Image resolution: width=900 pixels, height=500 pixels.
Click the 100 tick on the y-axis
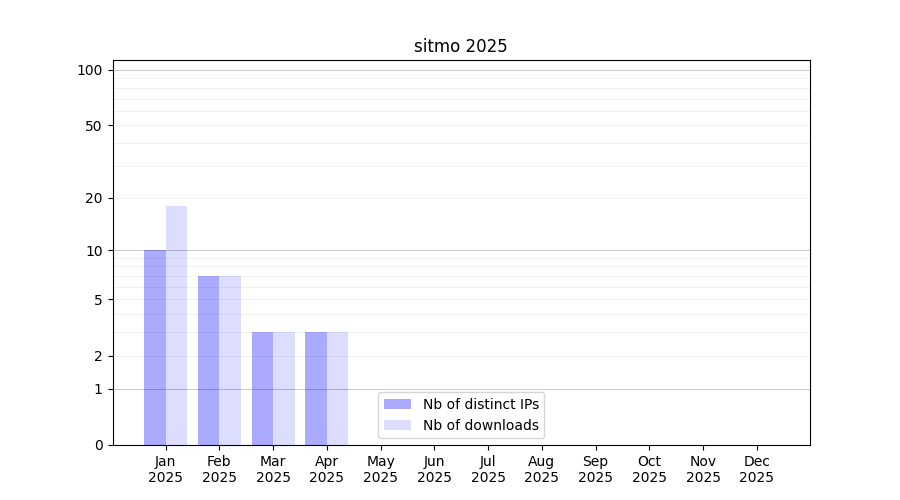click(90, 70)
